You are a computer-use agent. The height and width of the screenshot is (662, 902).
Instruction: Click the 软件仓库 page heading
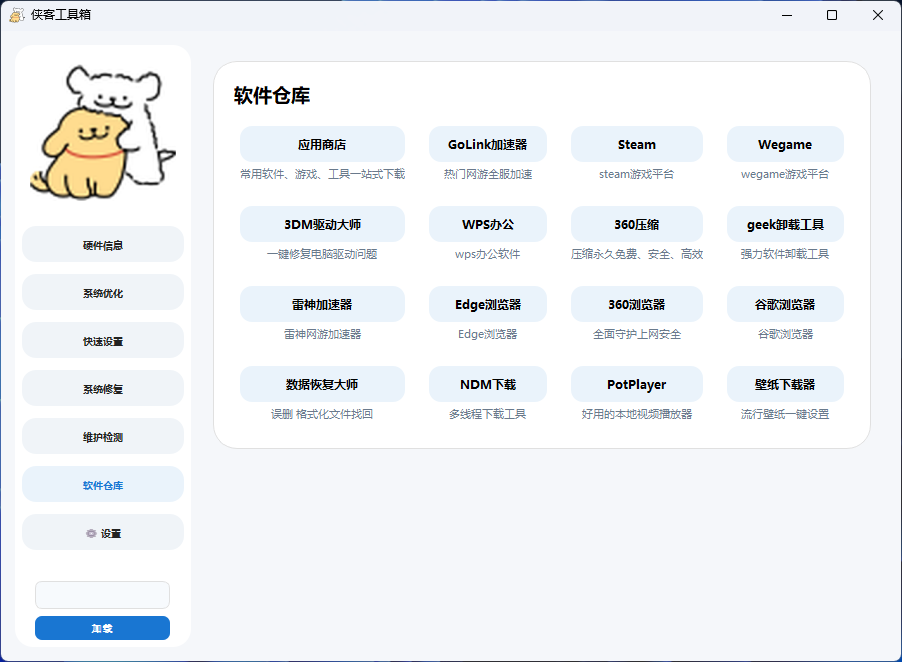pos(272,95)
